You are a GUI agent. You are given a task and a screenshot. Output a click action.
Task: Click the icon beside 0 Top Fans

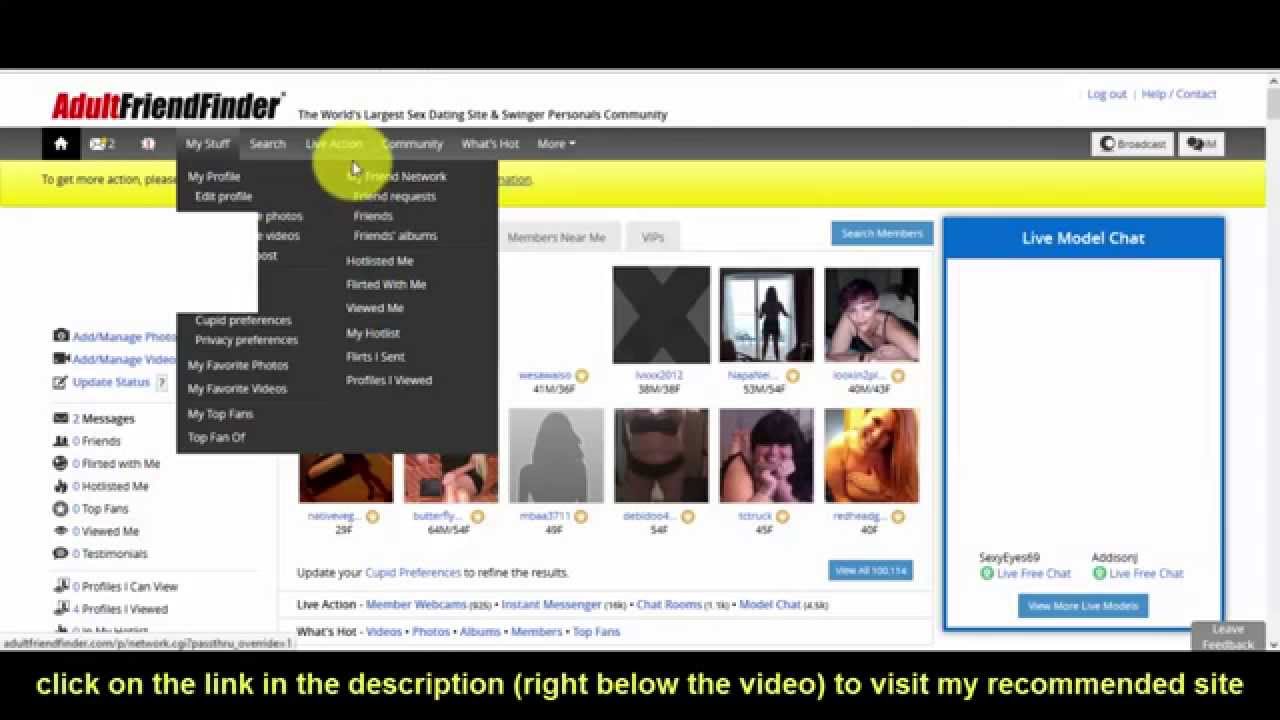61,508
